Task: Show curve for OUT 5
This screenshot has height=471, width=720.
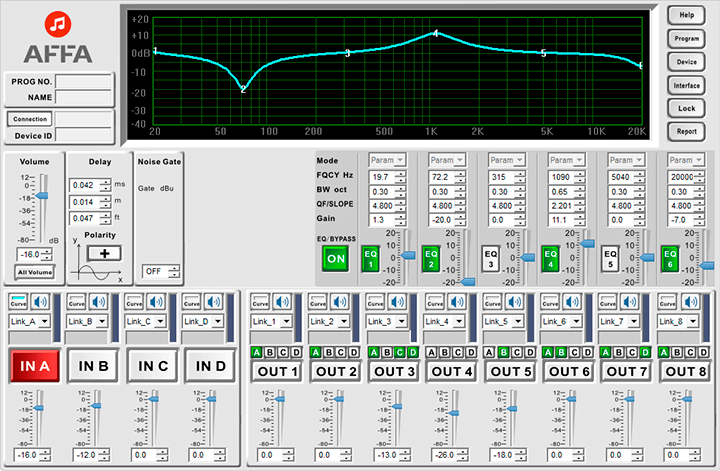Action: coord(493,302)
